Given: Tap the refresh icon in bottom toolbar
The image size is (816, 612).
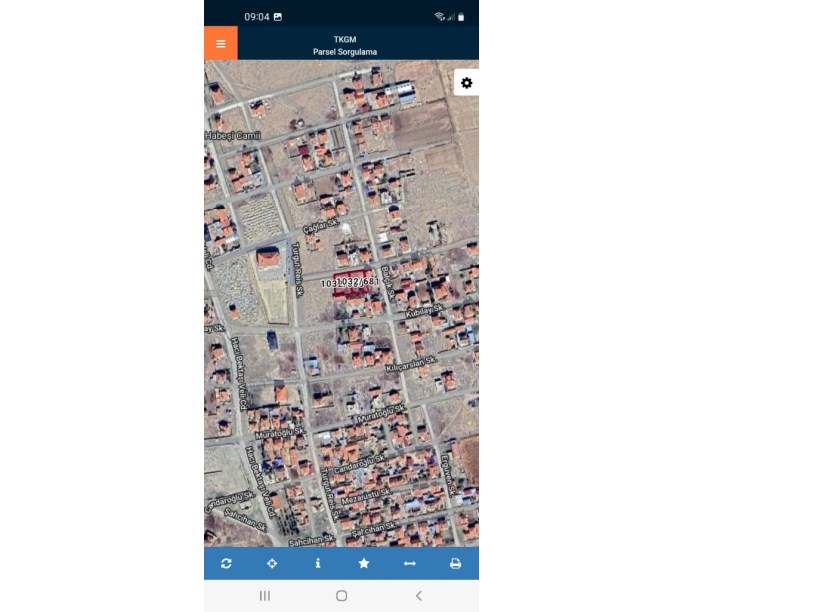Looking at the screenshot, I should click(226, 563).
